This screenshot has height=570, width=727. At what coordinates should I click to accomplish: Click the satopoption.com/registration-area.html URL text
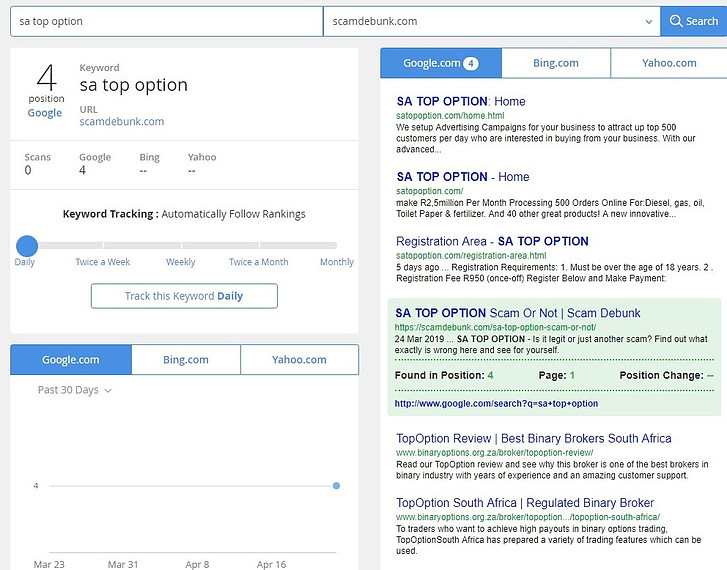(x=471, y=256)
